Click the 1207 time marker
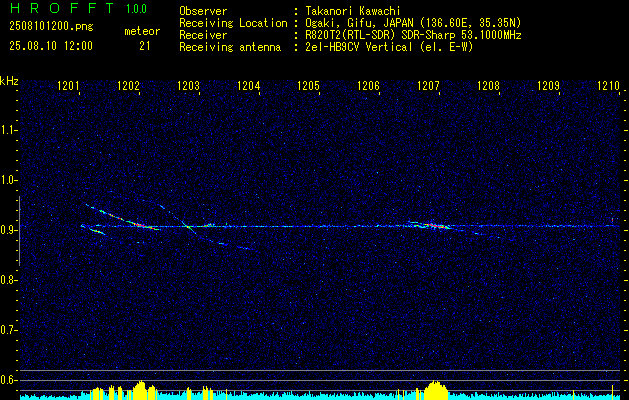This screenshot has width=629, height=400. 428,85
